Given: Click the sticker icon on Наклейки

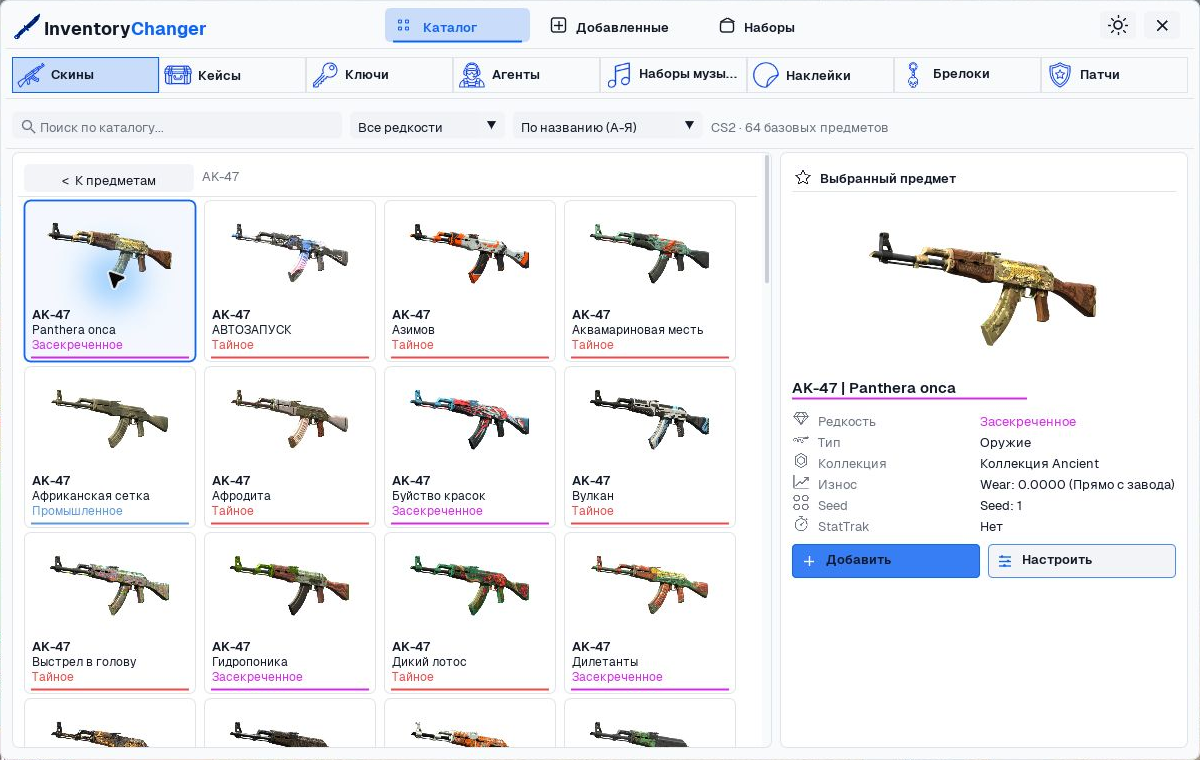Looking at the screenshot, I should pyautogui.click(x=766, y=75).
